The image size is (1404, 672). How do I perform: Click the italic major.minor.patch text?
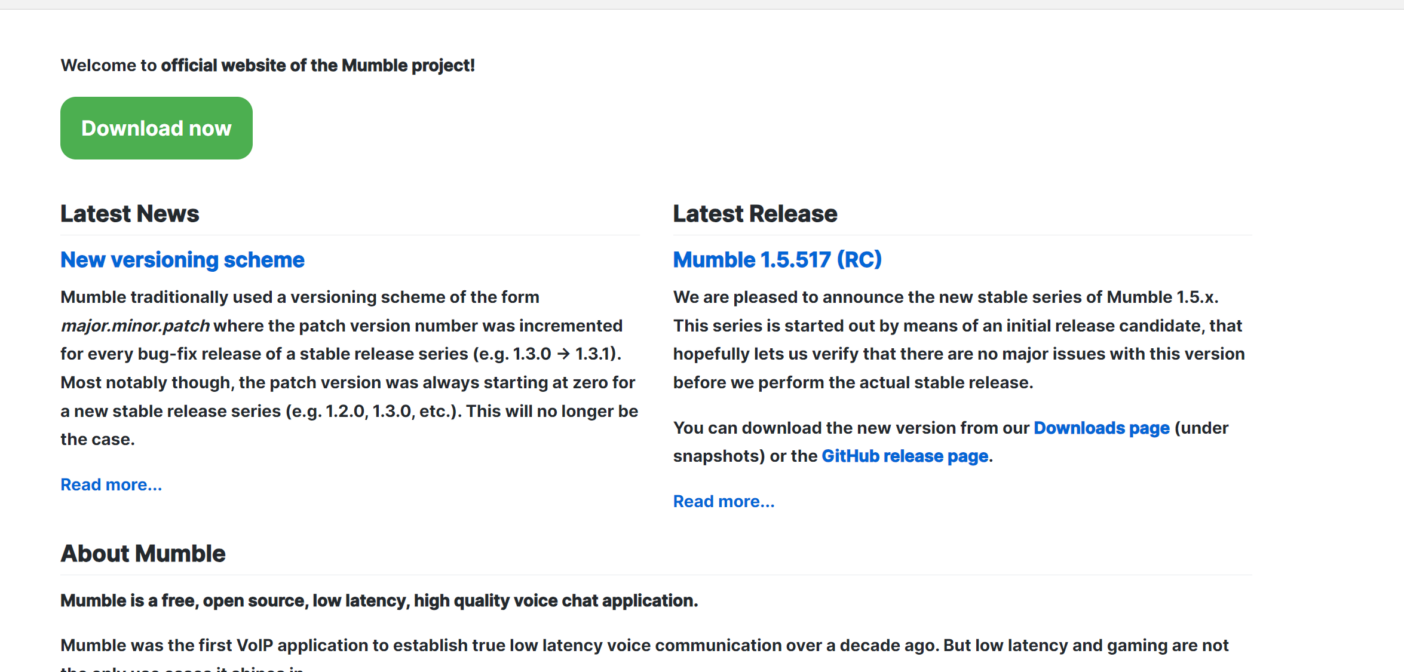tap(135, 326)
